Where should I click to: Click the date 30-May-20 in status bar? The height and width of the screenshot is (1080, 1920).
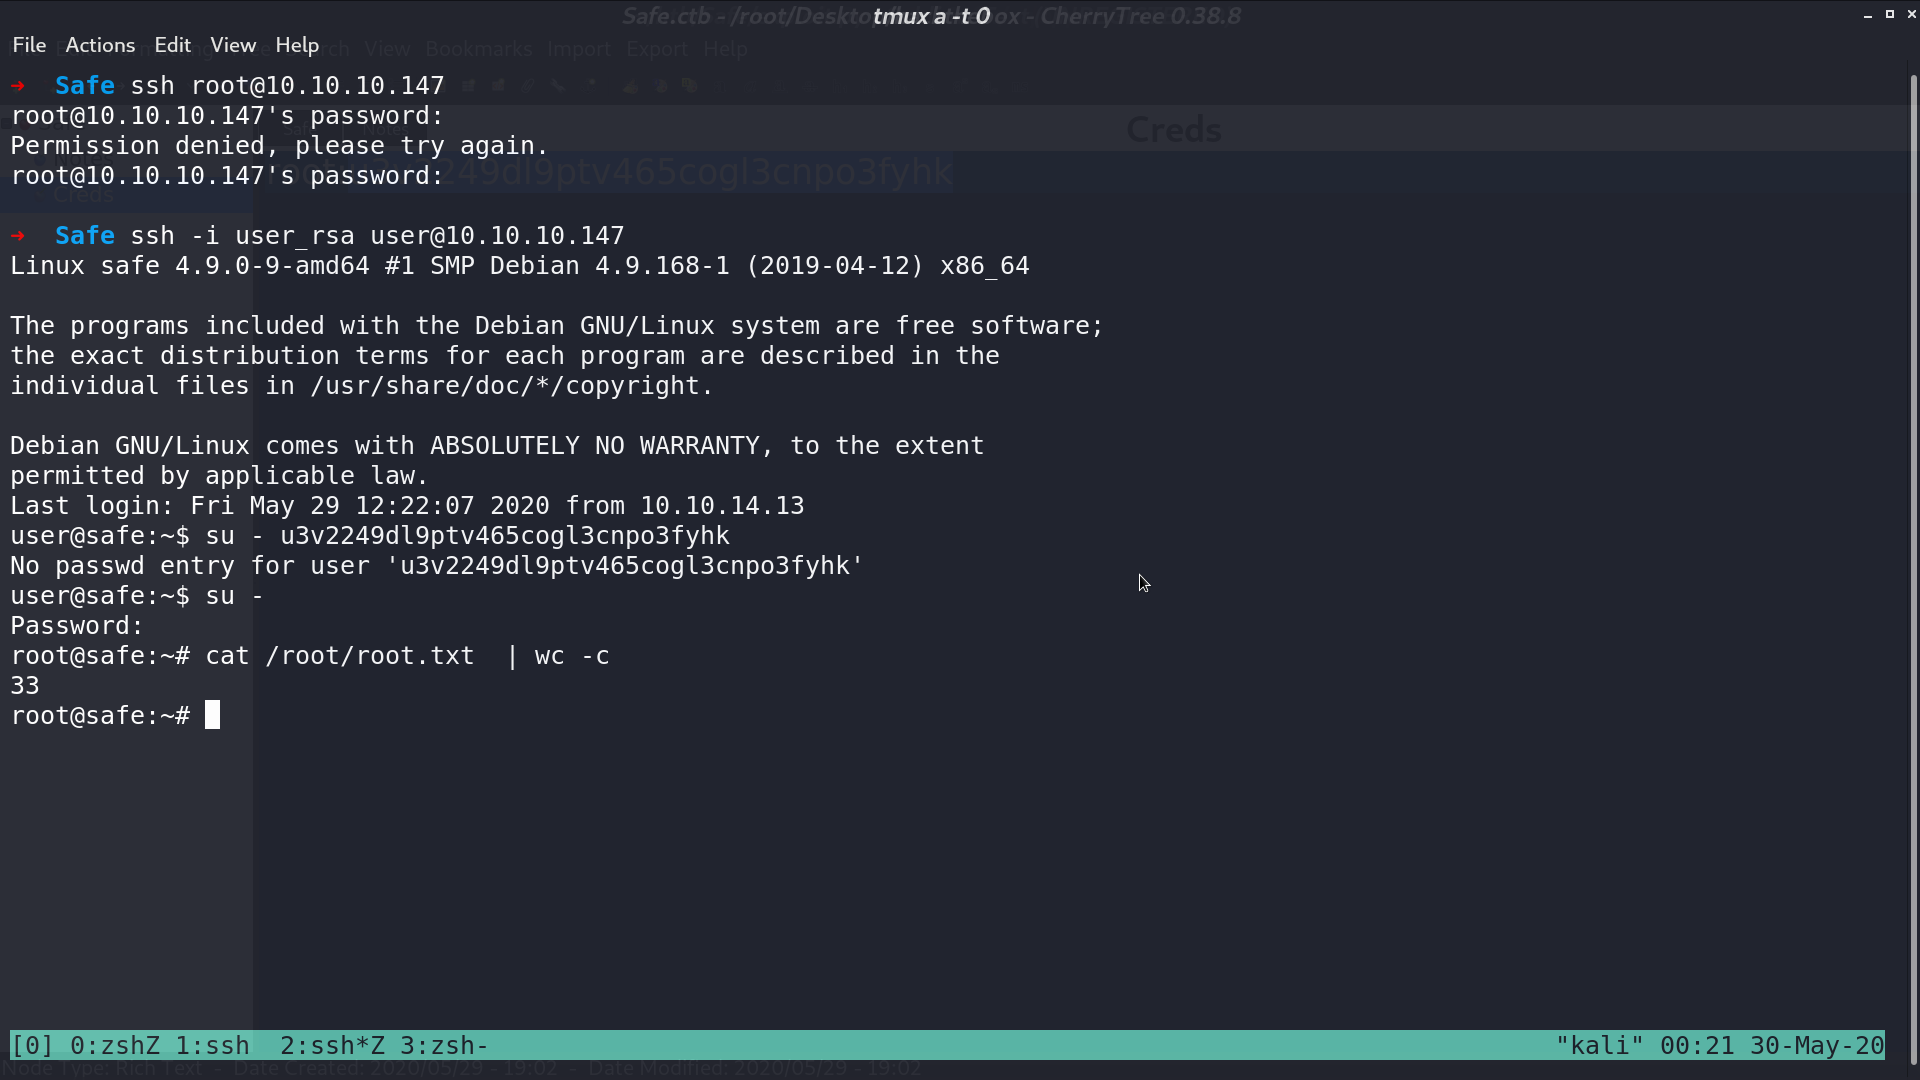(x=1817, y=1046)
